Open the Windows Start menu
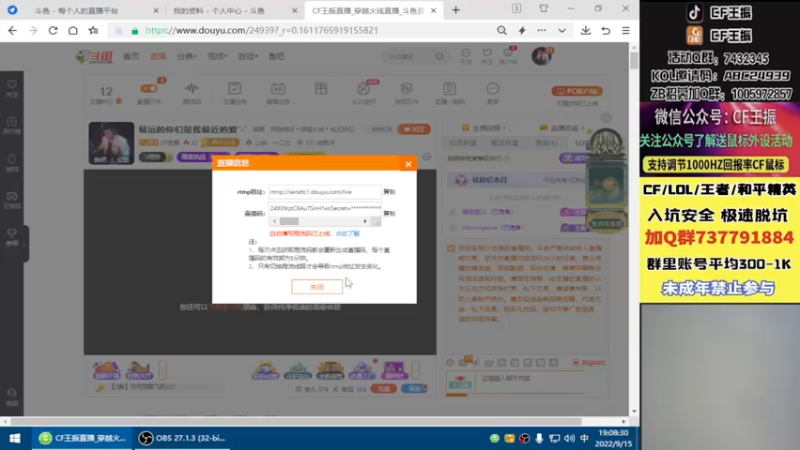The height and width of the screenshot is (450, 800). [15, 438]
